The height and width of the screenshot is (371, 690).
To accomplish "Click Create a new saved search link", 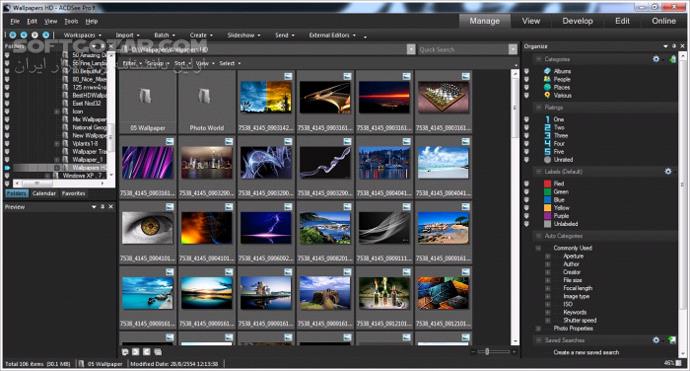I will pyautogui.click(x=586, y=352).
